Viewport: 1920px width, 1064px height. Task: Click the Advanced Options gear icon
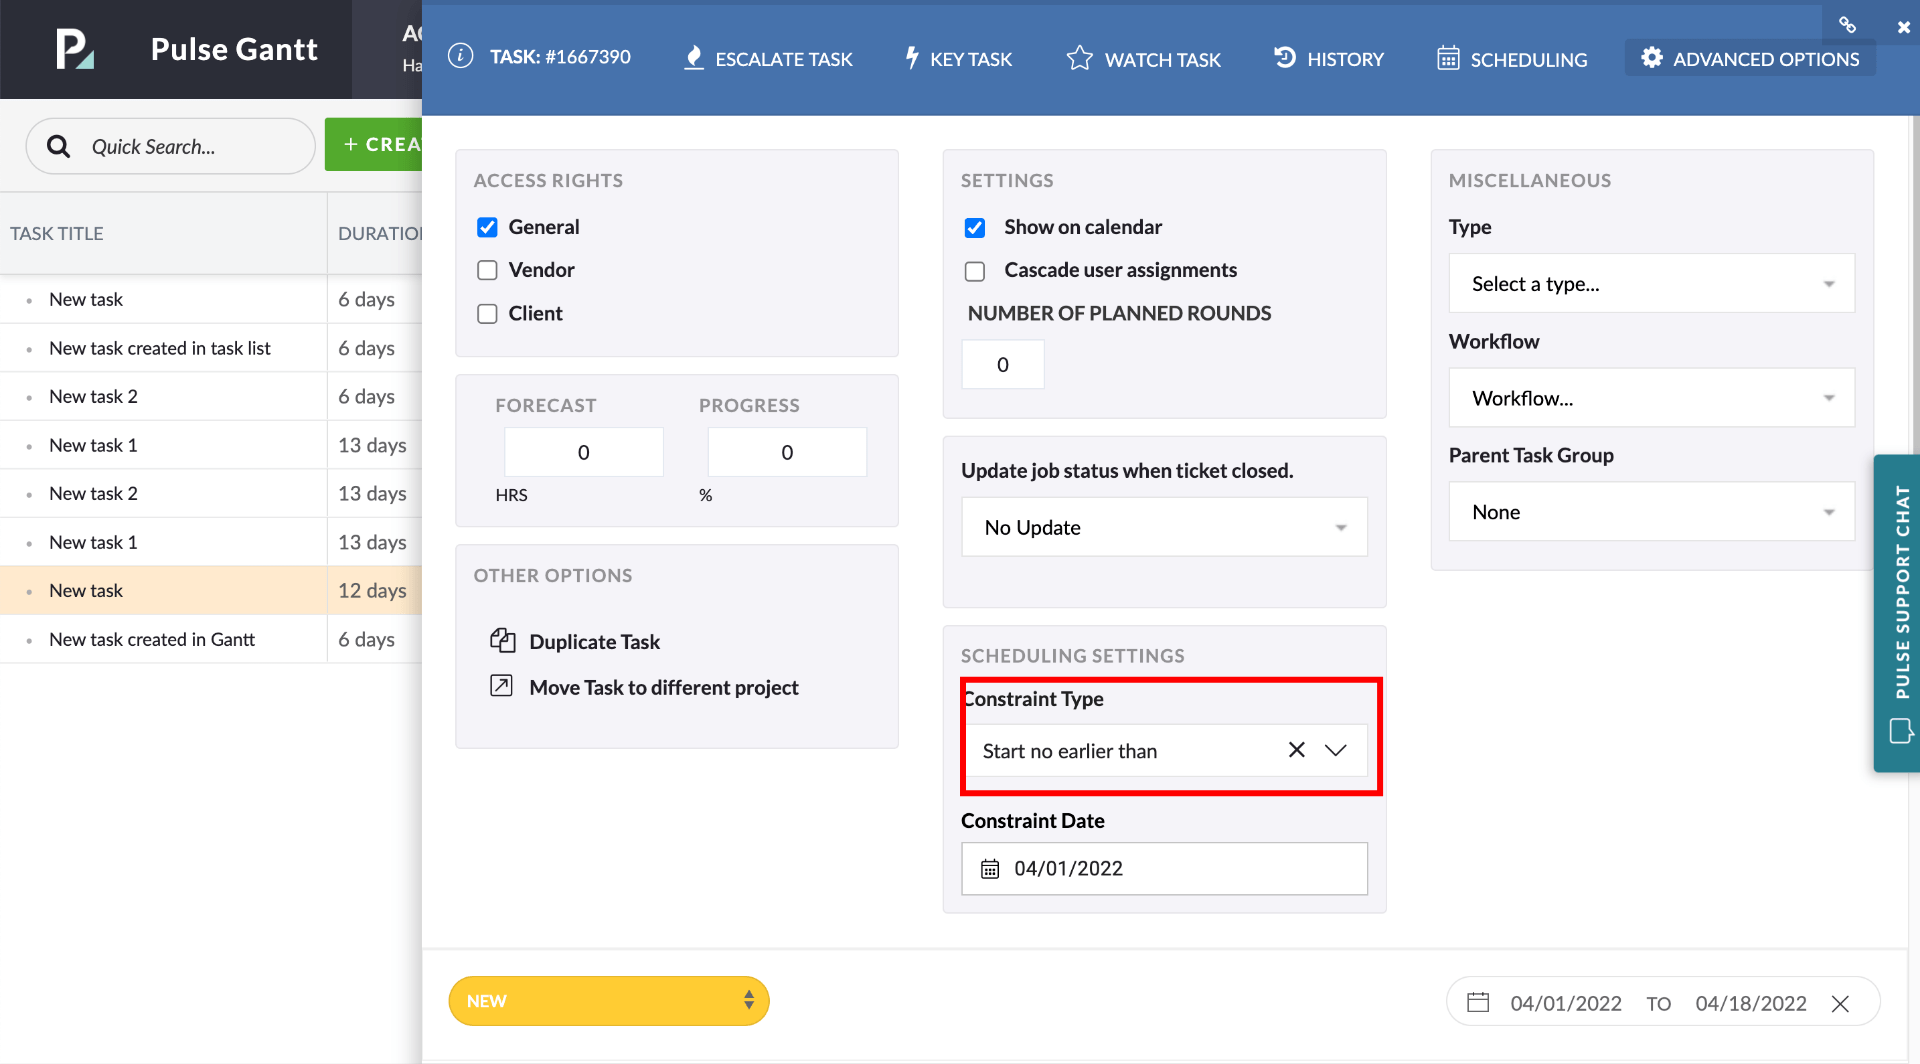1652,58
